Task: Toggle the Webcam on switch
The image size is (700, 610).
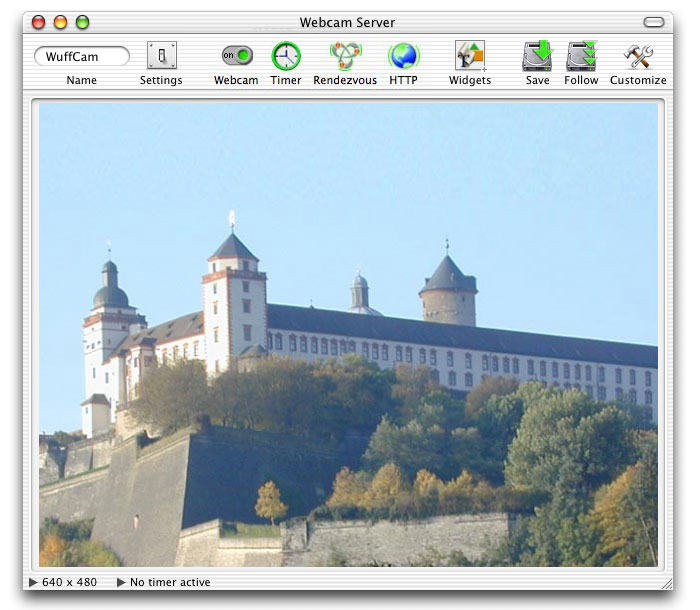Action: 236,56
